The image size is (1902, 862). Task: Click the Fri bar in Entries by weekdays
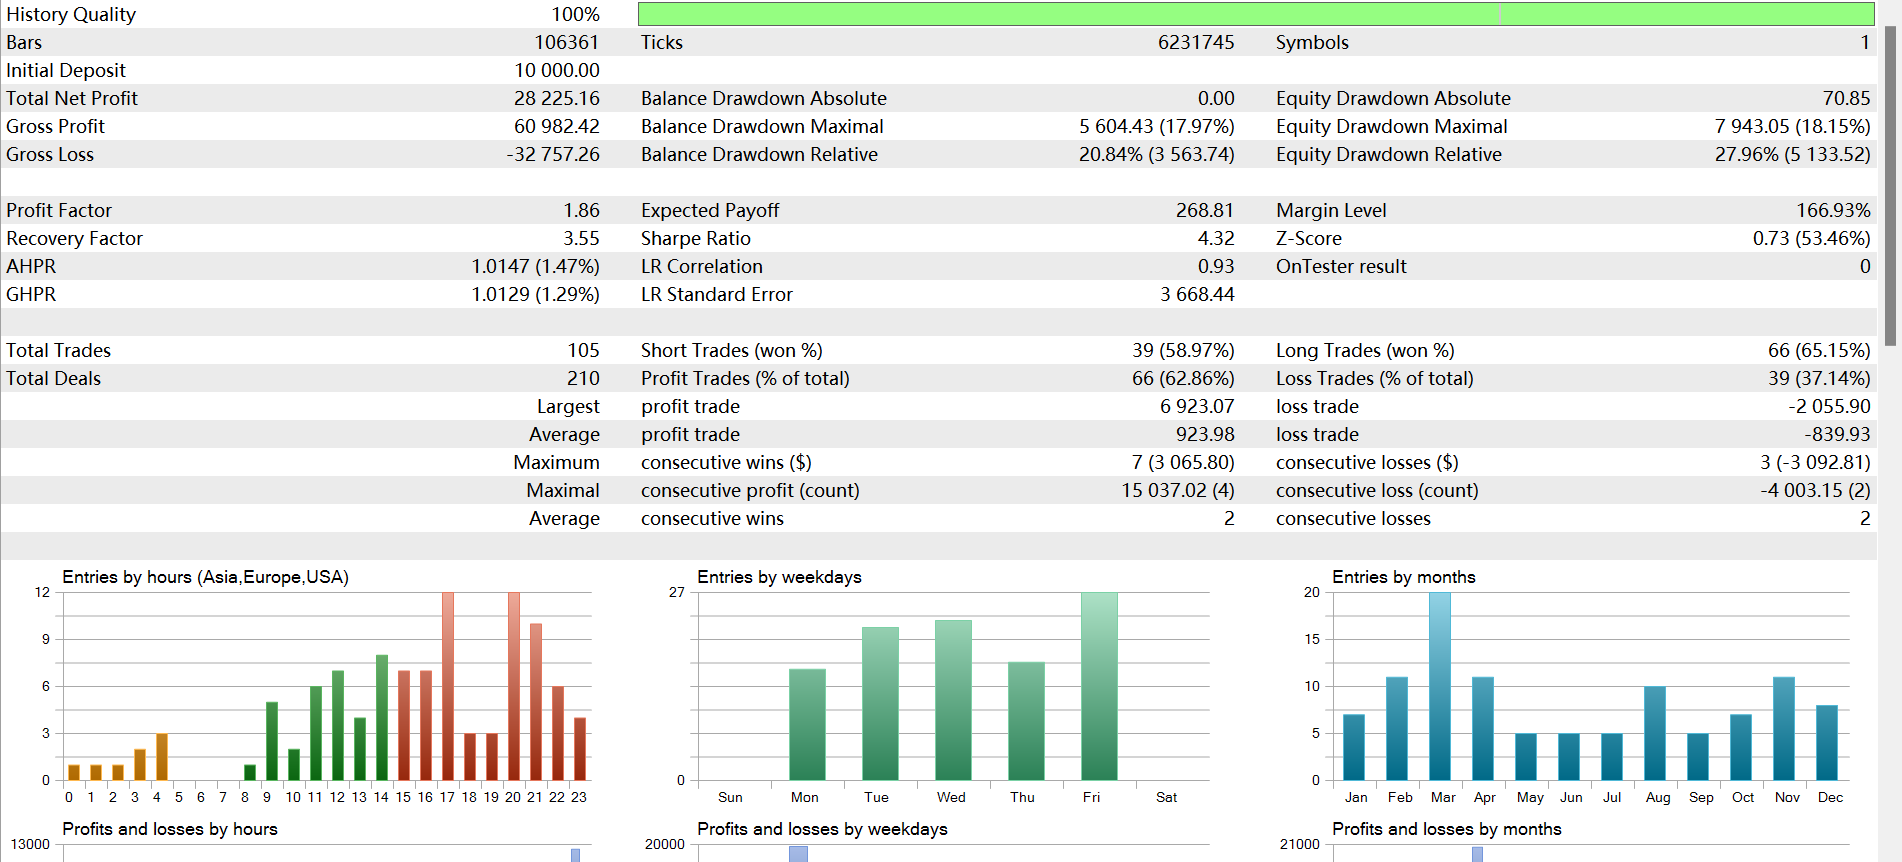click(1099, 686)
